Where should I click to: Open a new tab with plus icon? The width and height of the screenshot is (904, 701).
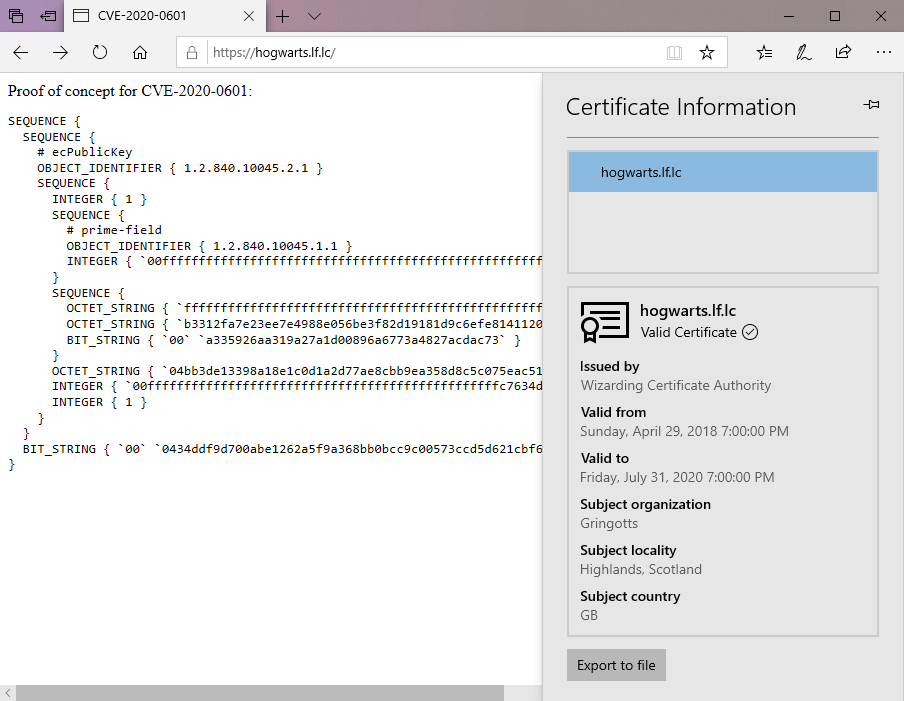[x=282, y=16]
